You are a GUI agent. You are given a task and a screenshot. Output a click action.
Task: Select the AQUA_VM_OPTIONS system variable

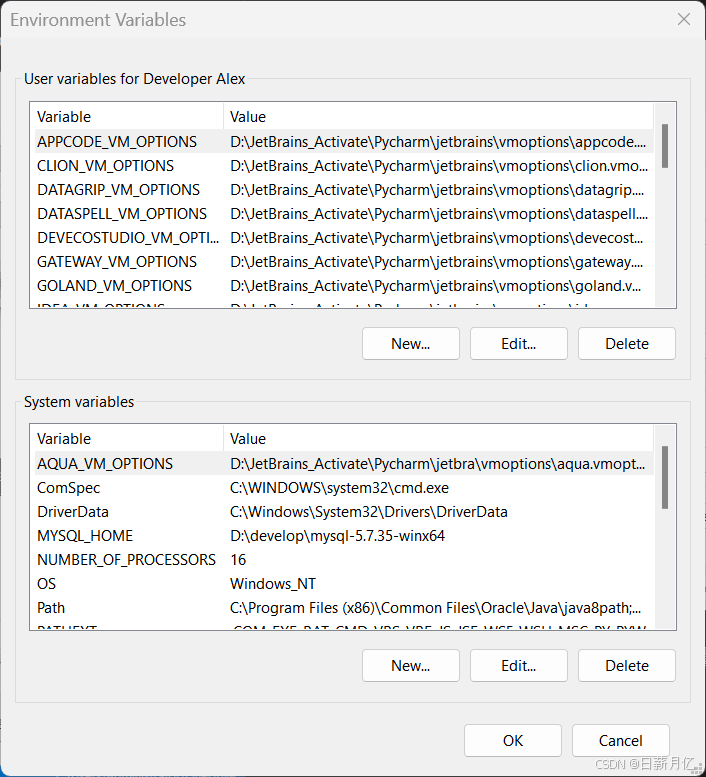[344, 464]
